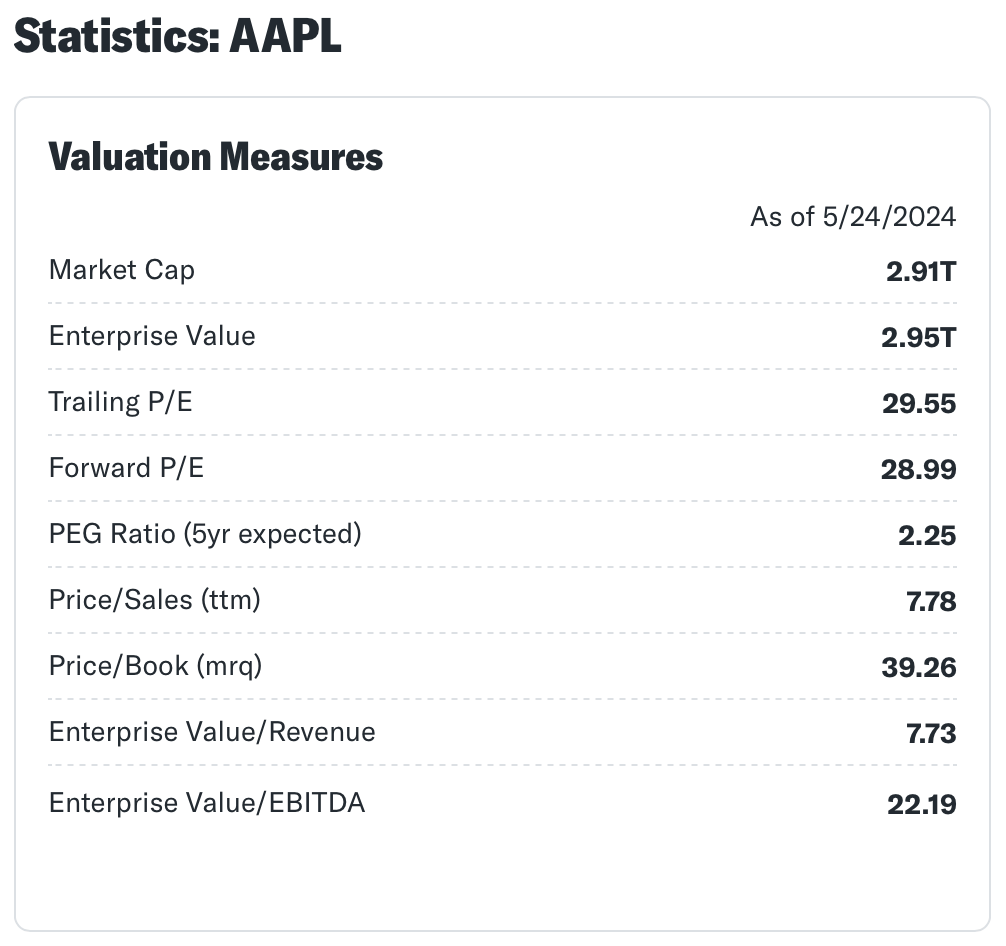The height and width of the screenshot is (946, 1006).
Task: Select the Forward P/E label
Action: tap(126, 468)
